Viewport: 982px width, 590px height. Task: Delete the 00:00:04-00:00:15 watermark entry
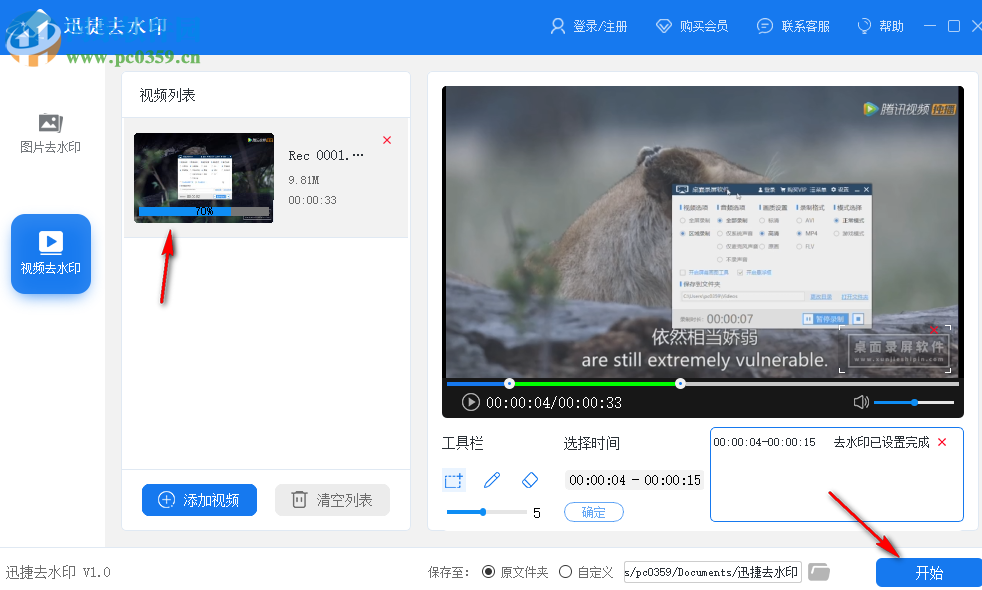pos(940,441)
